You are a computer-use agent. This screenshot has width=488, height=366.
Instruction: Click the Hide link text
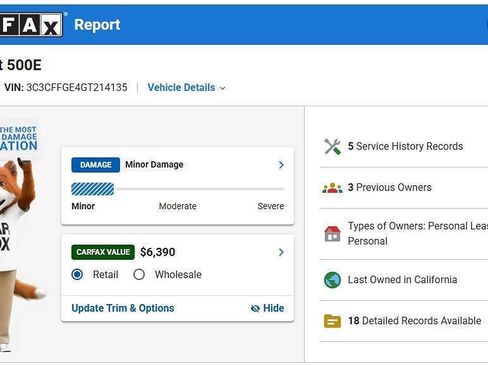click(x=273, y=308)
